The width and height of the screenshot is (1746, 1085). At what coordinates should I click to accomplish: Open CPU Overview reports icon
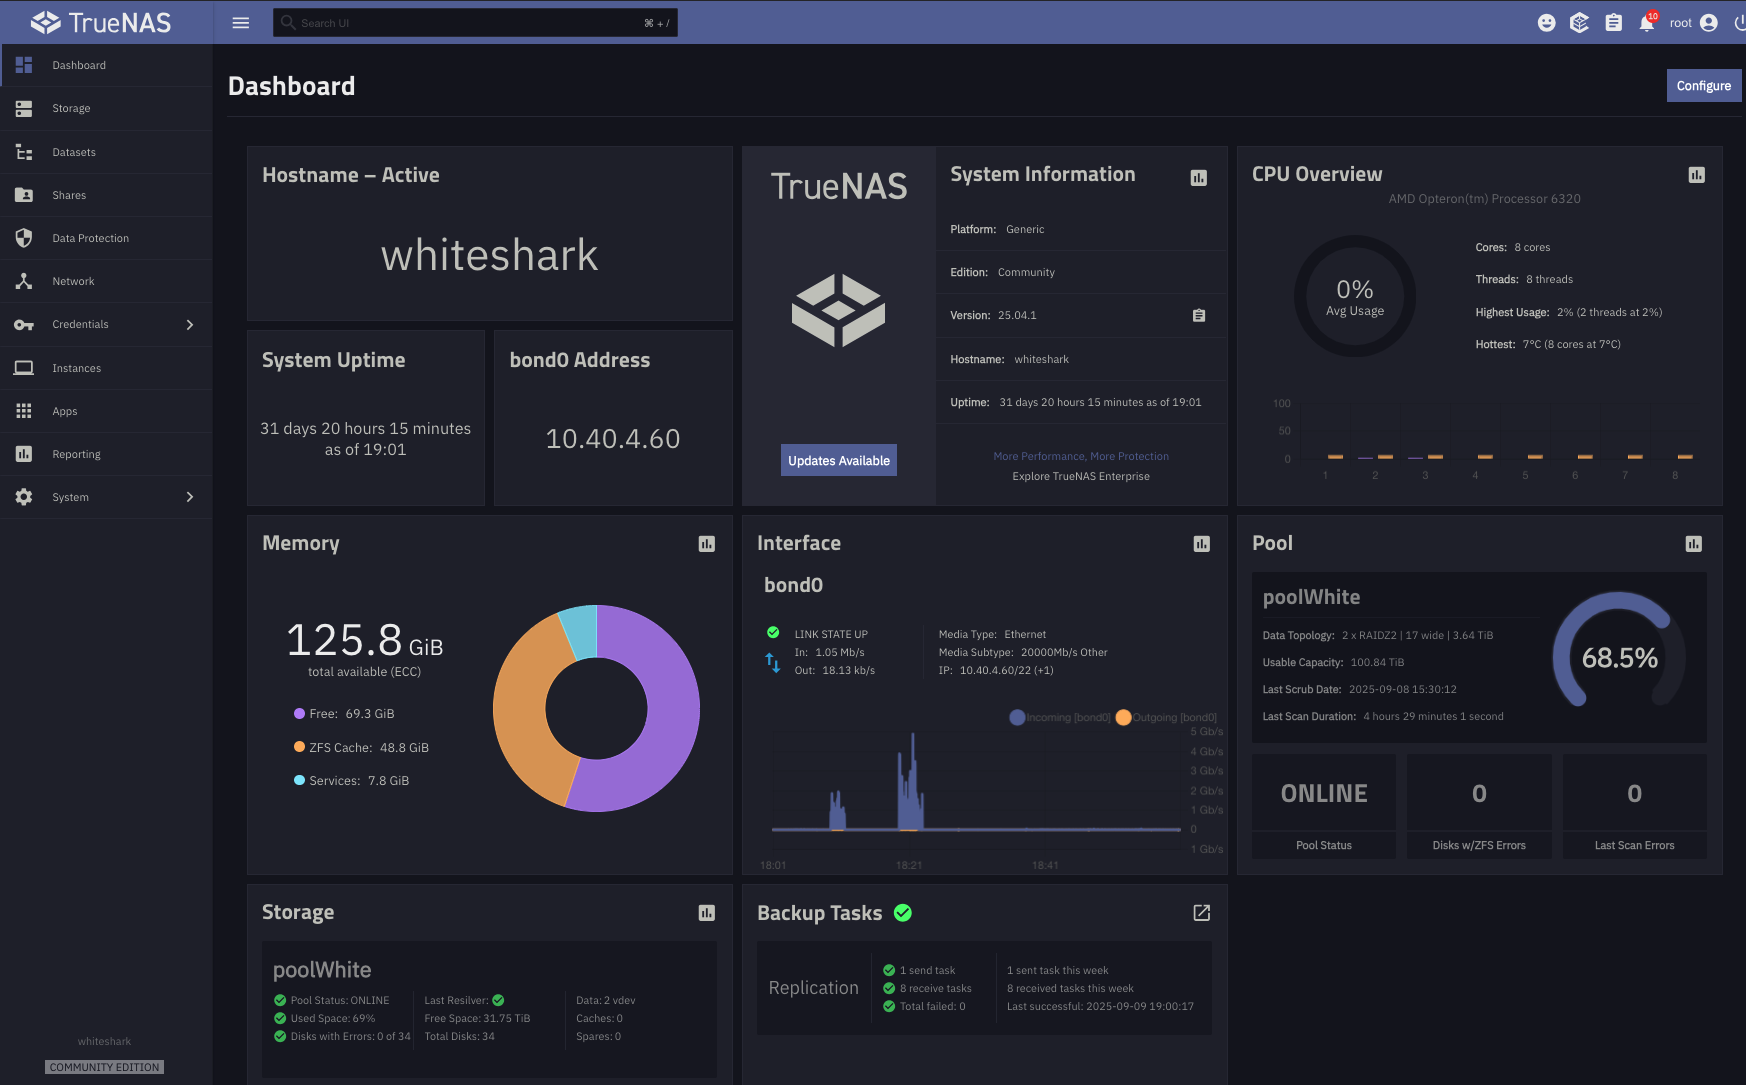(x=1697, y=175)
